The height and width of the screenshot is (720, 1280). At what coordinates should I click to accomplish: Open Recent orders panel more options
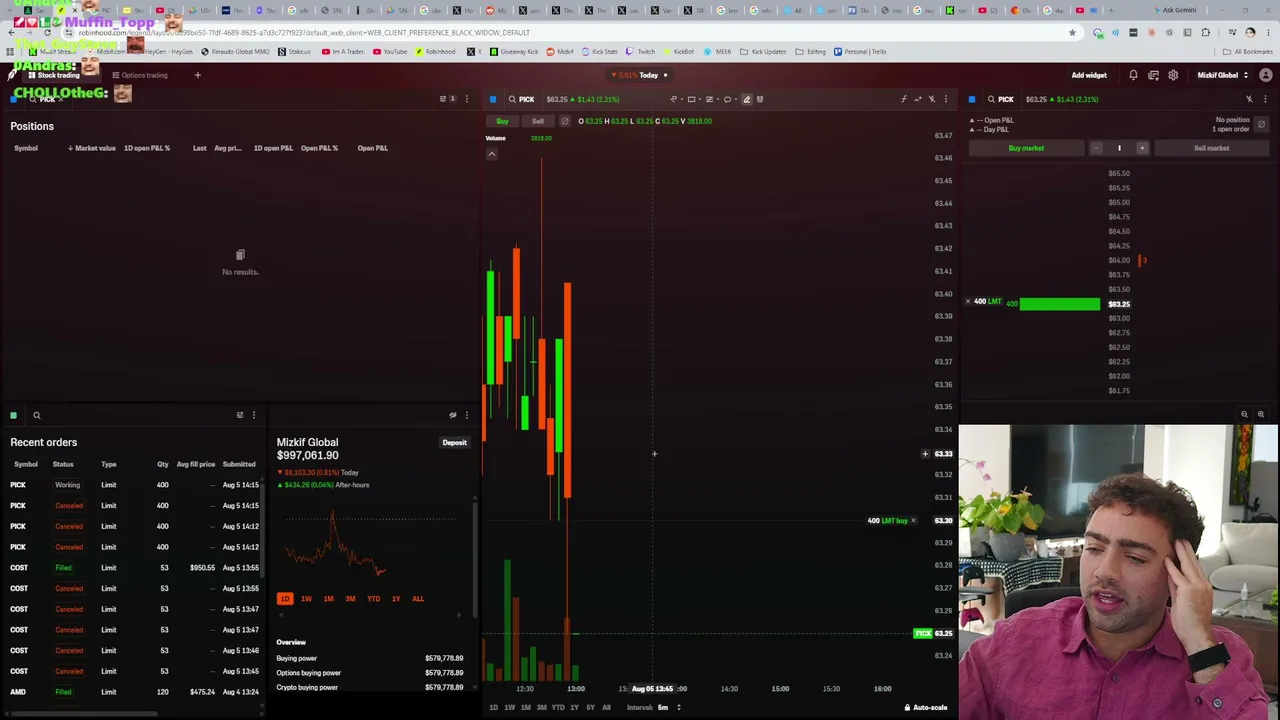click(253, 415)
